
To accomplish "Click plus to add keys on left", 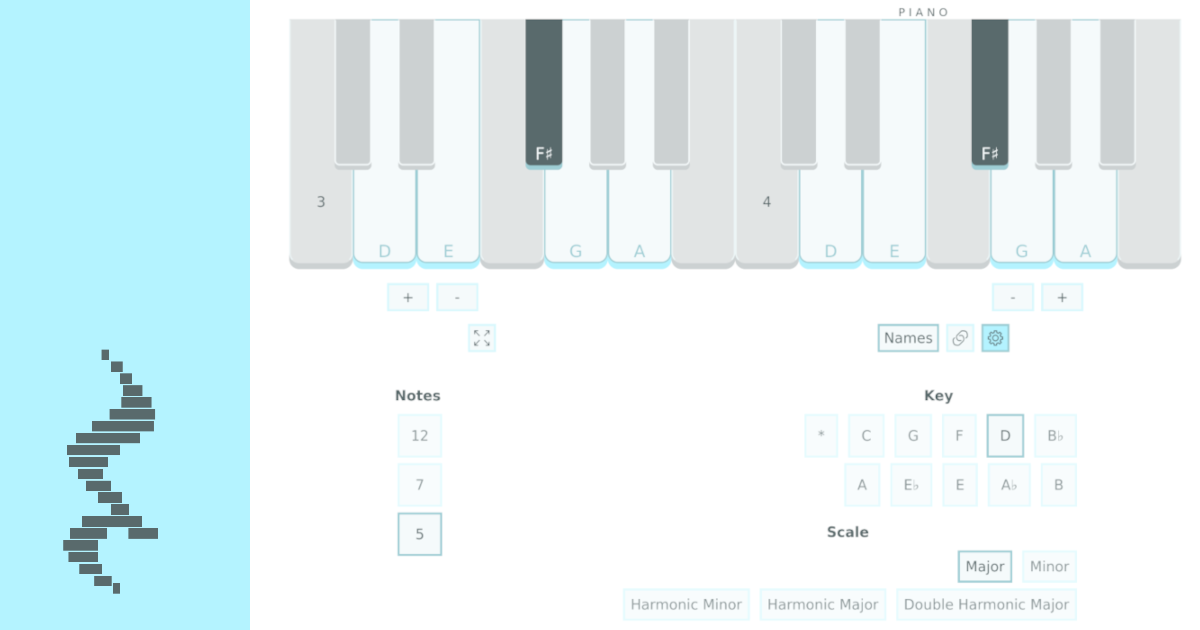I will pos(407,296).
